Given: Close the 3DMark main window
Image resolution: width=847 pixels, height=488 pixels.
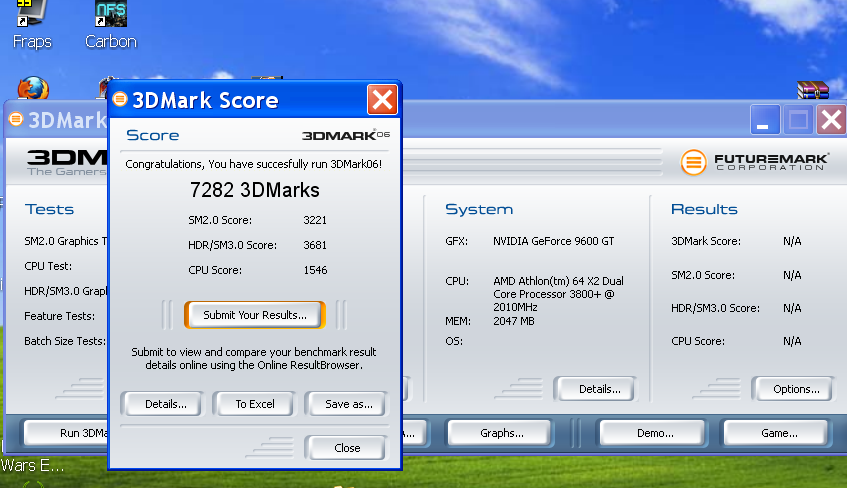Looking at the screenshot, I should [831, 119].
